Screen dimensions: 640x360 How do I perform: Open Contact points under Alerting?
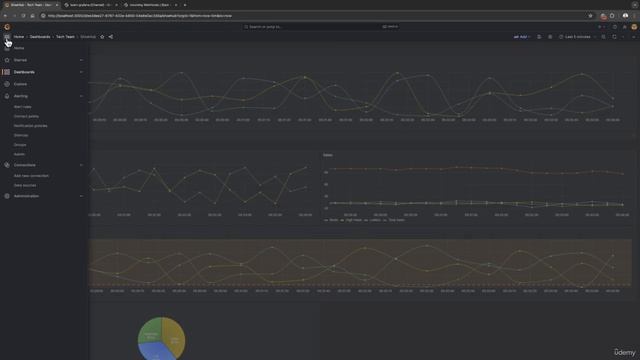pyautogui.click(x=26, y=116)
